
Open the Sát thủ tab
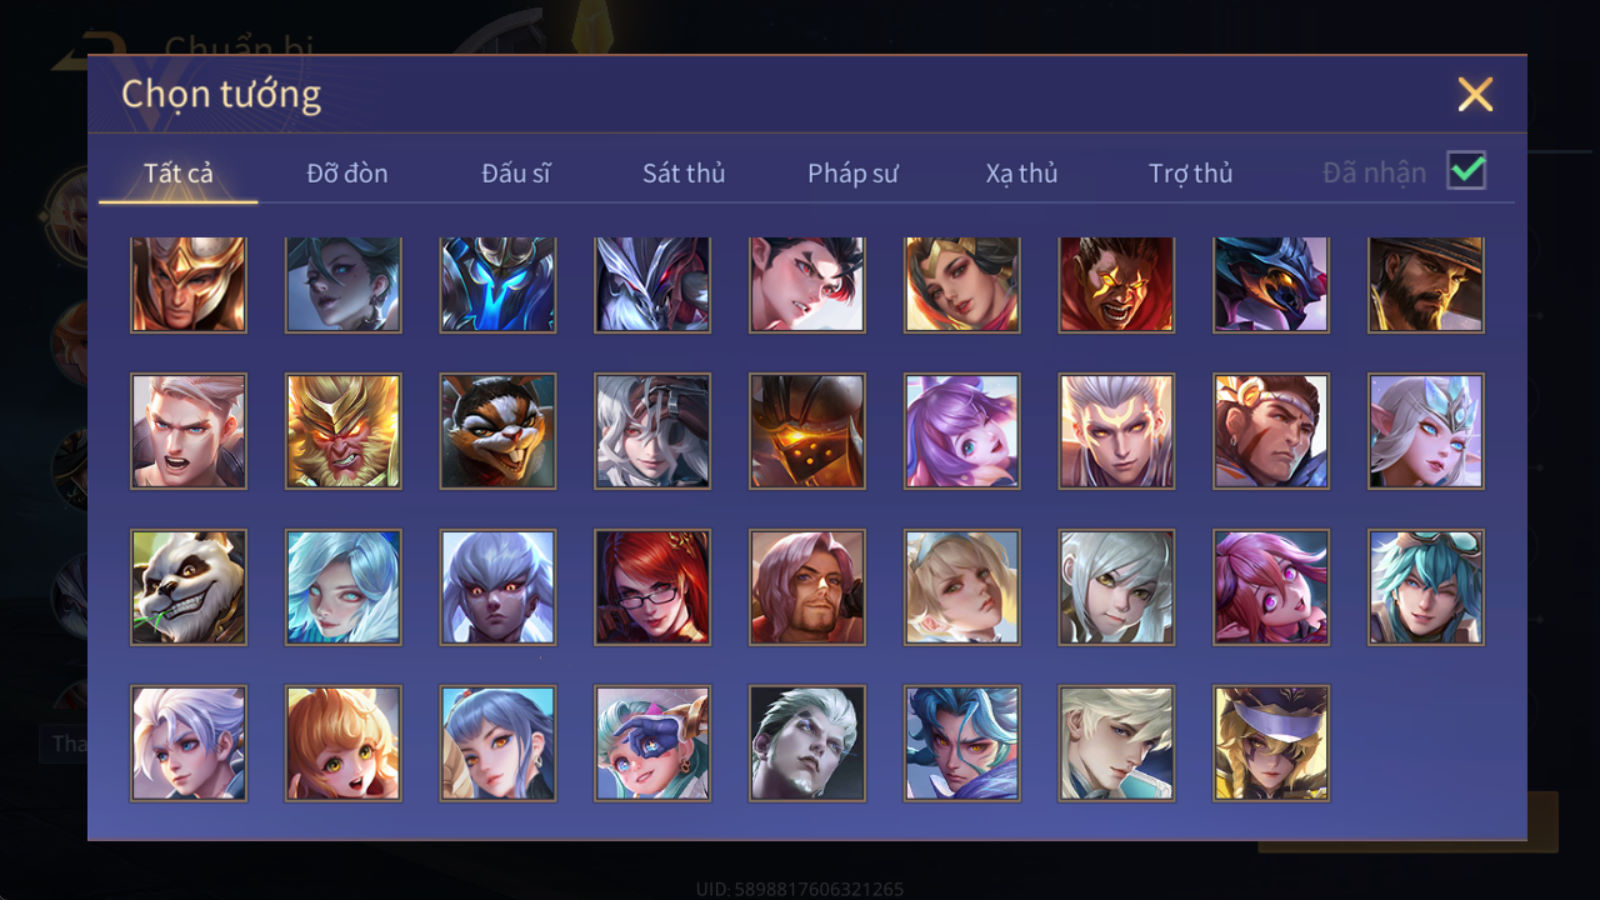(683, 173)
